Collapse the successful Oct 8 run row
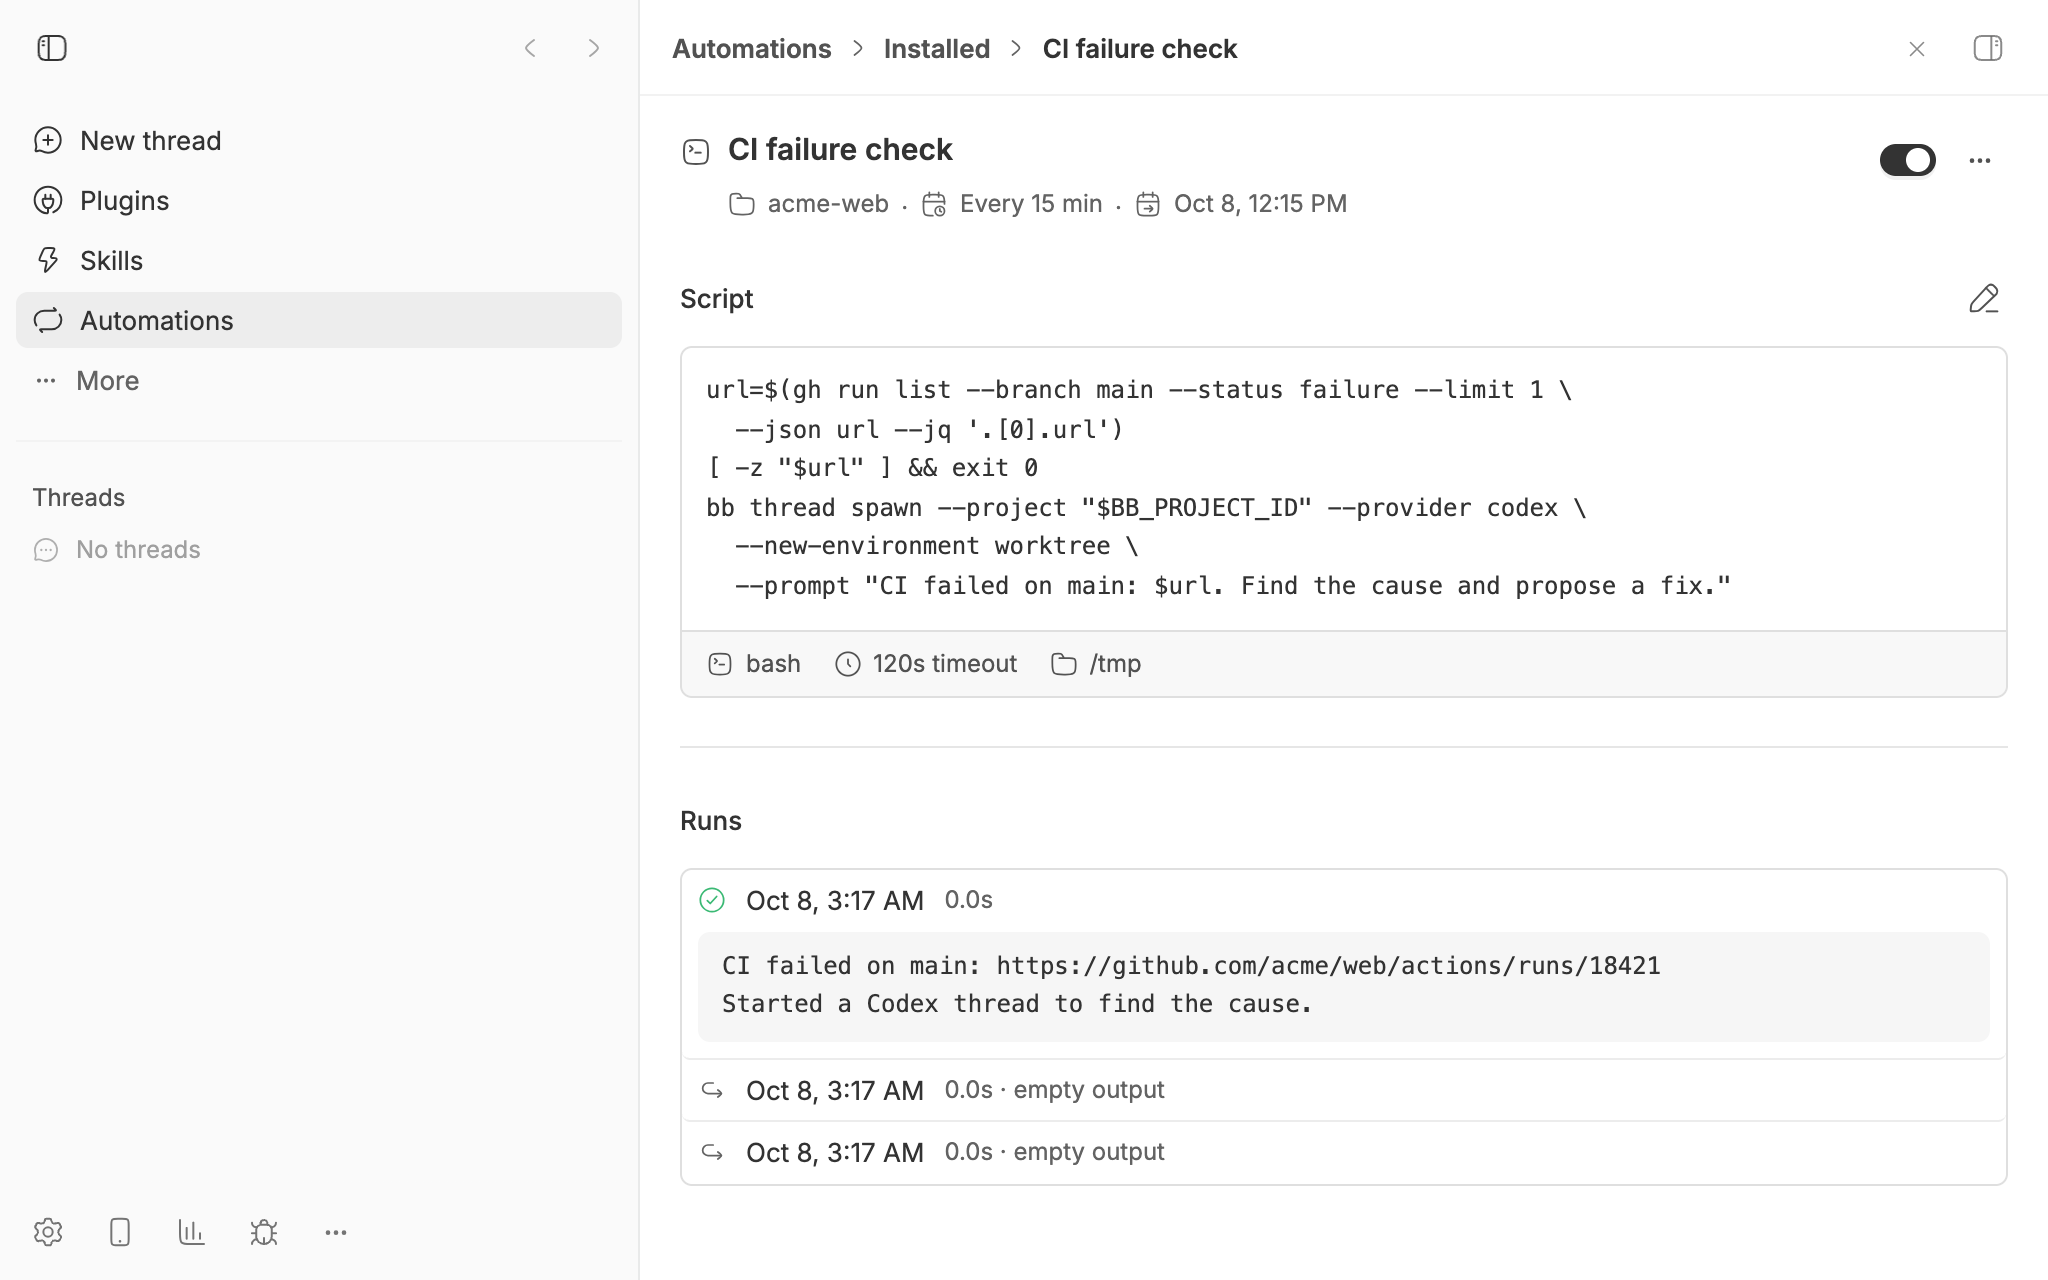Viewport: 2048px width, 1280px height. pos(1344,900)
